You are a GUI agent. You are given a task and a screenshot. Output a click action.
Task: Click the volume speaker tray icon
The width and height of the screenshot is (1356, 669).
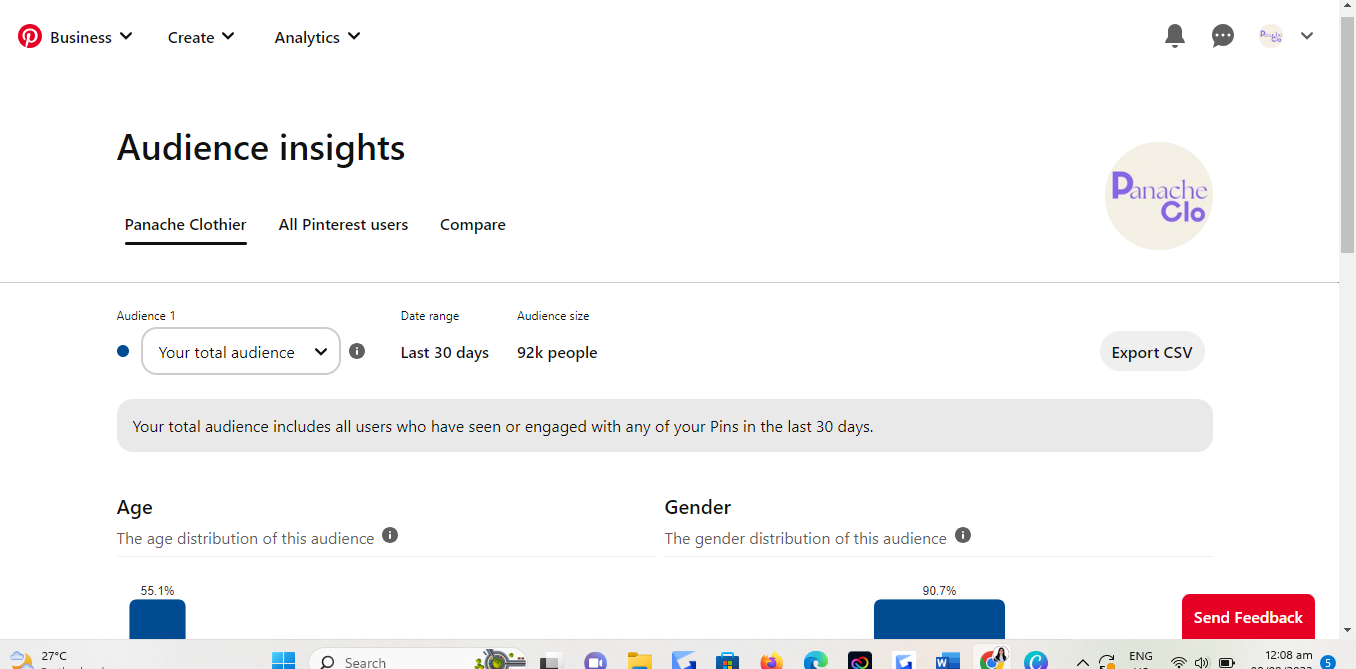[x=1202, y=662]
